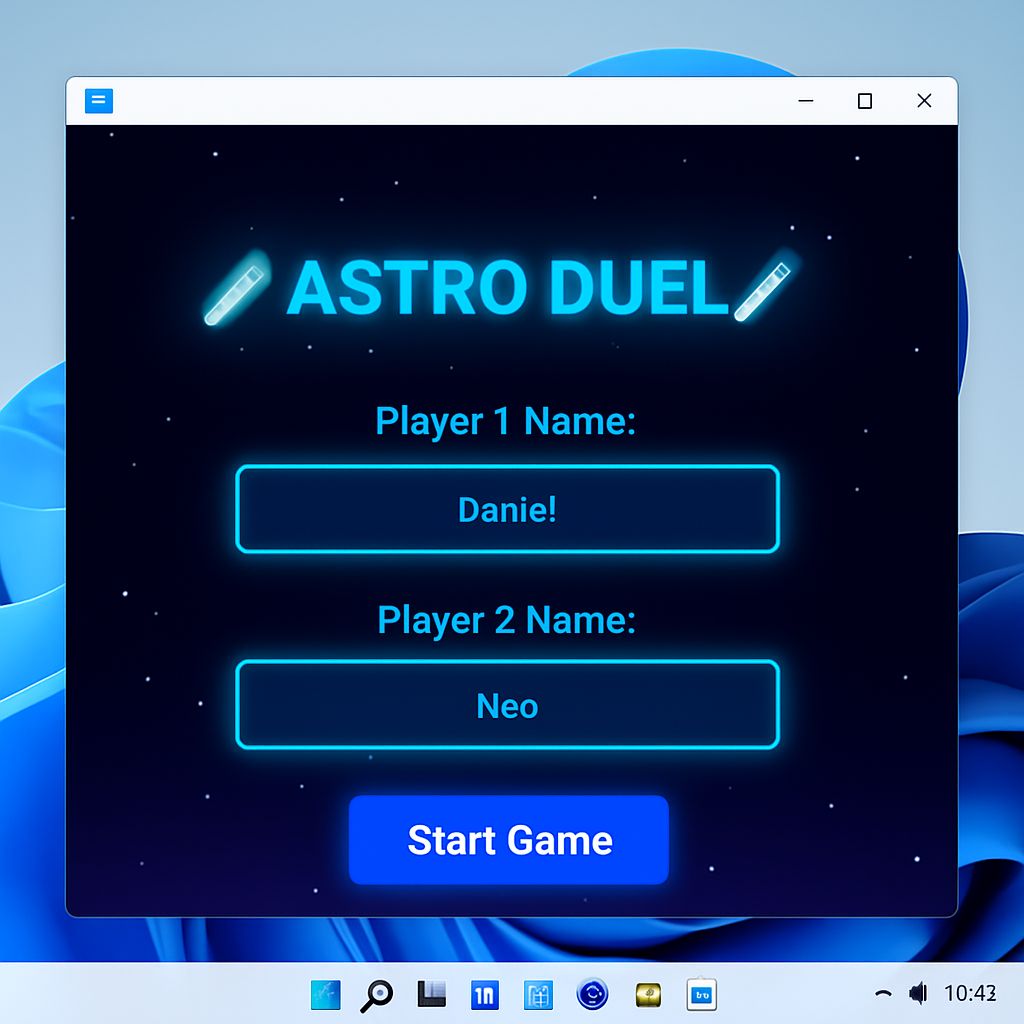Close the Astro Duel window
The width and height of the screenshot is (1024, 1024).
click(x=924, y=101)
